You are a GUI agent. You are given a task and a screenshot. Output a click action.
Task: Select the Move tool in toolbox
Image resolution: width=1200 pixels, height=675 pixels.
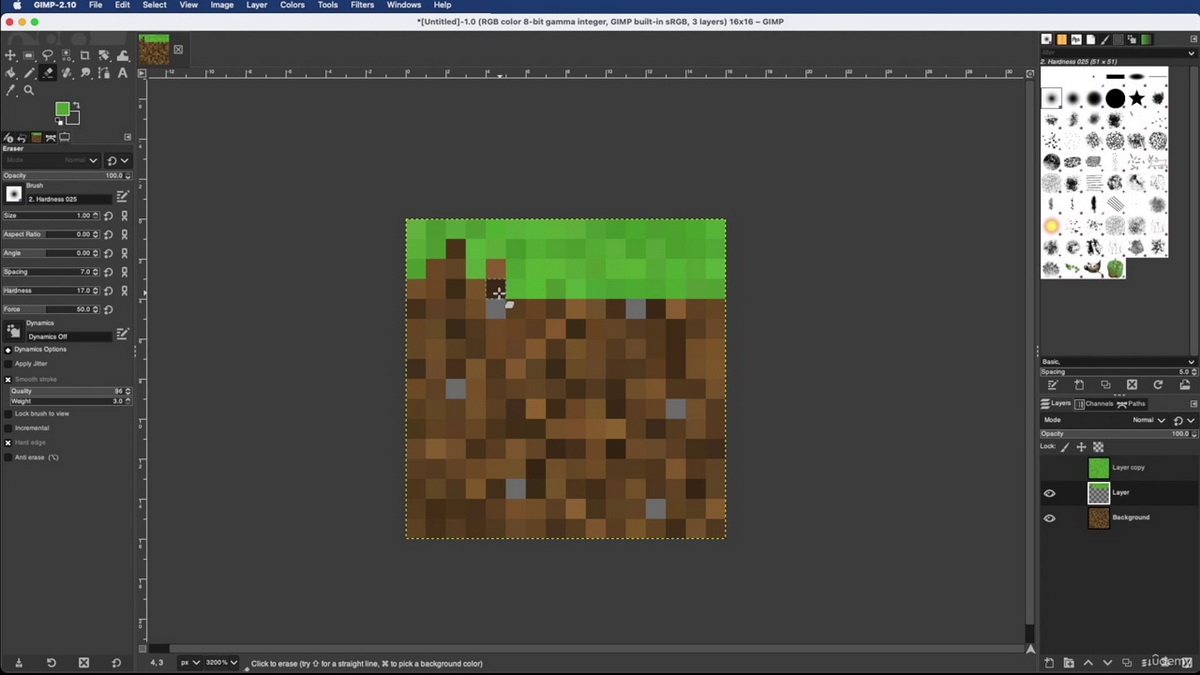pyautogui.click(x=10, y=55)
